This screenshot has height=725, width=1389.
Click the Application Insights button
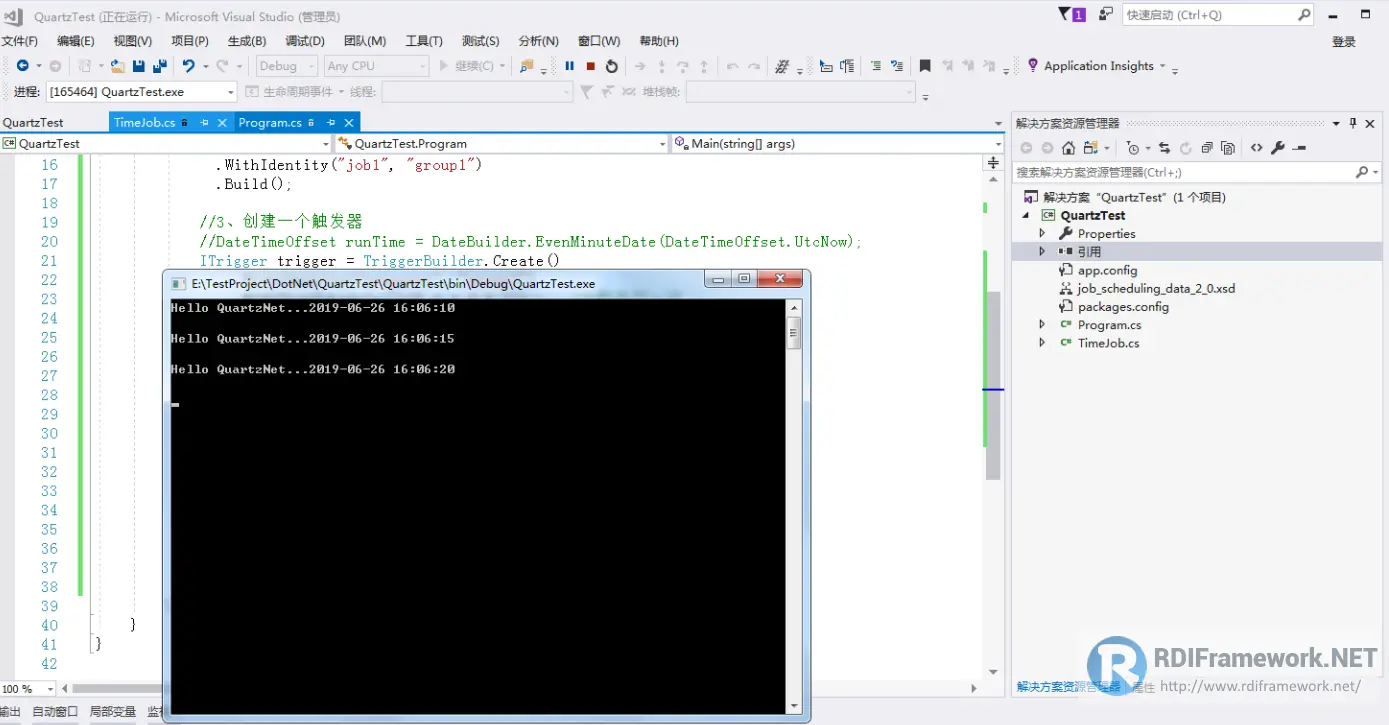[1098, 66]
